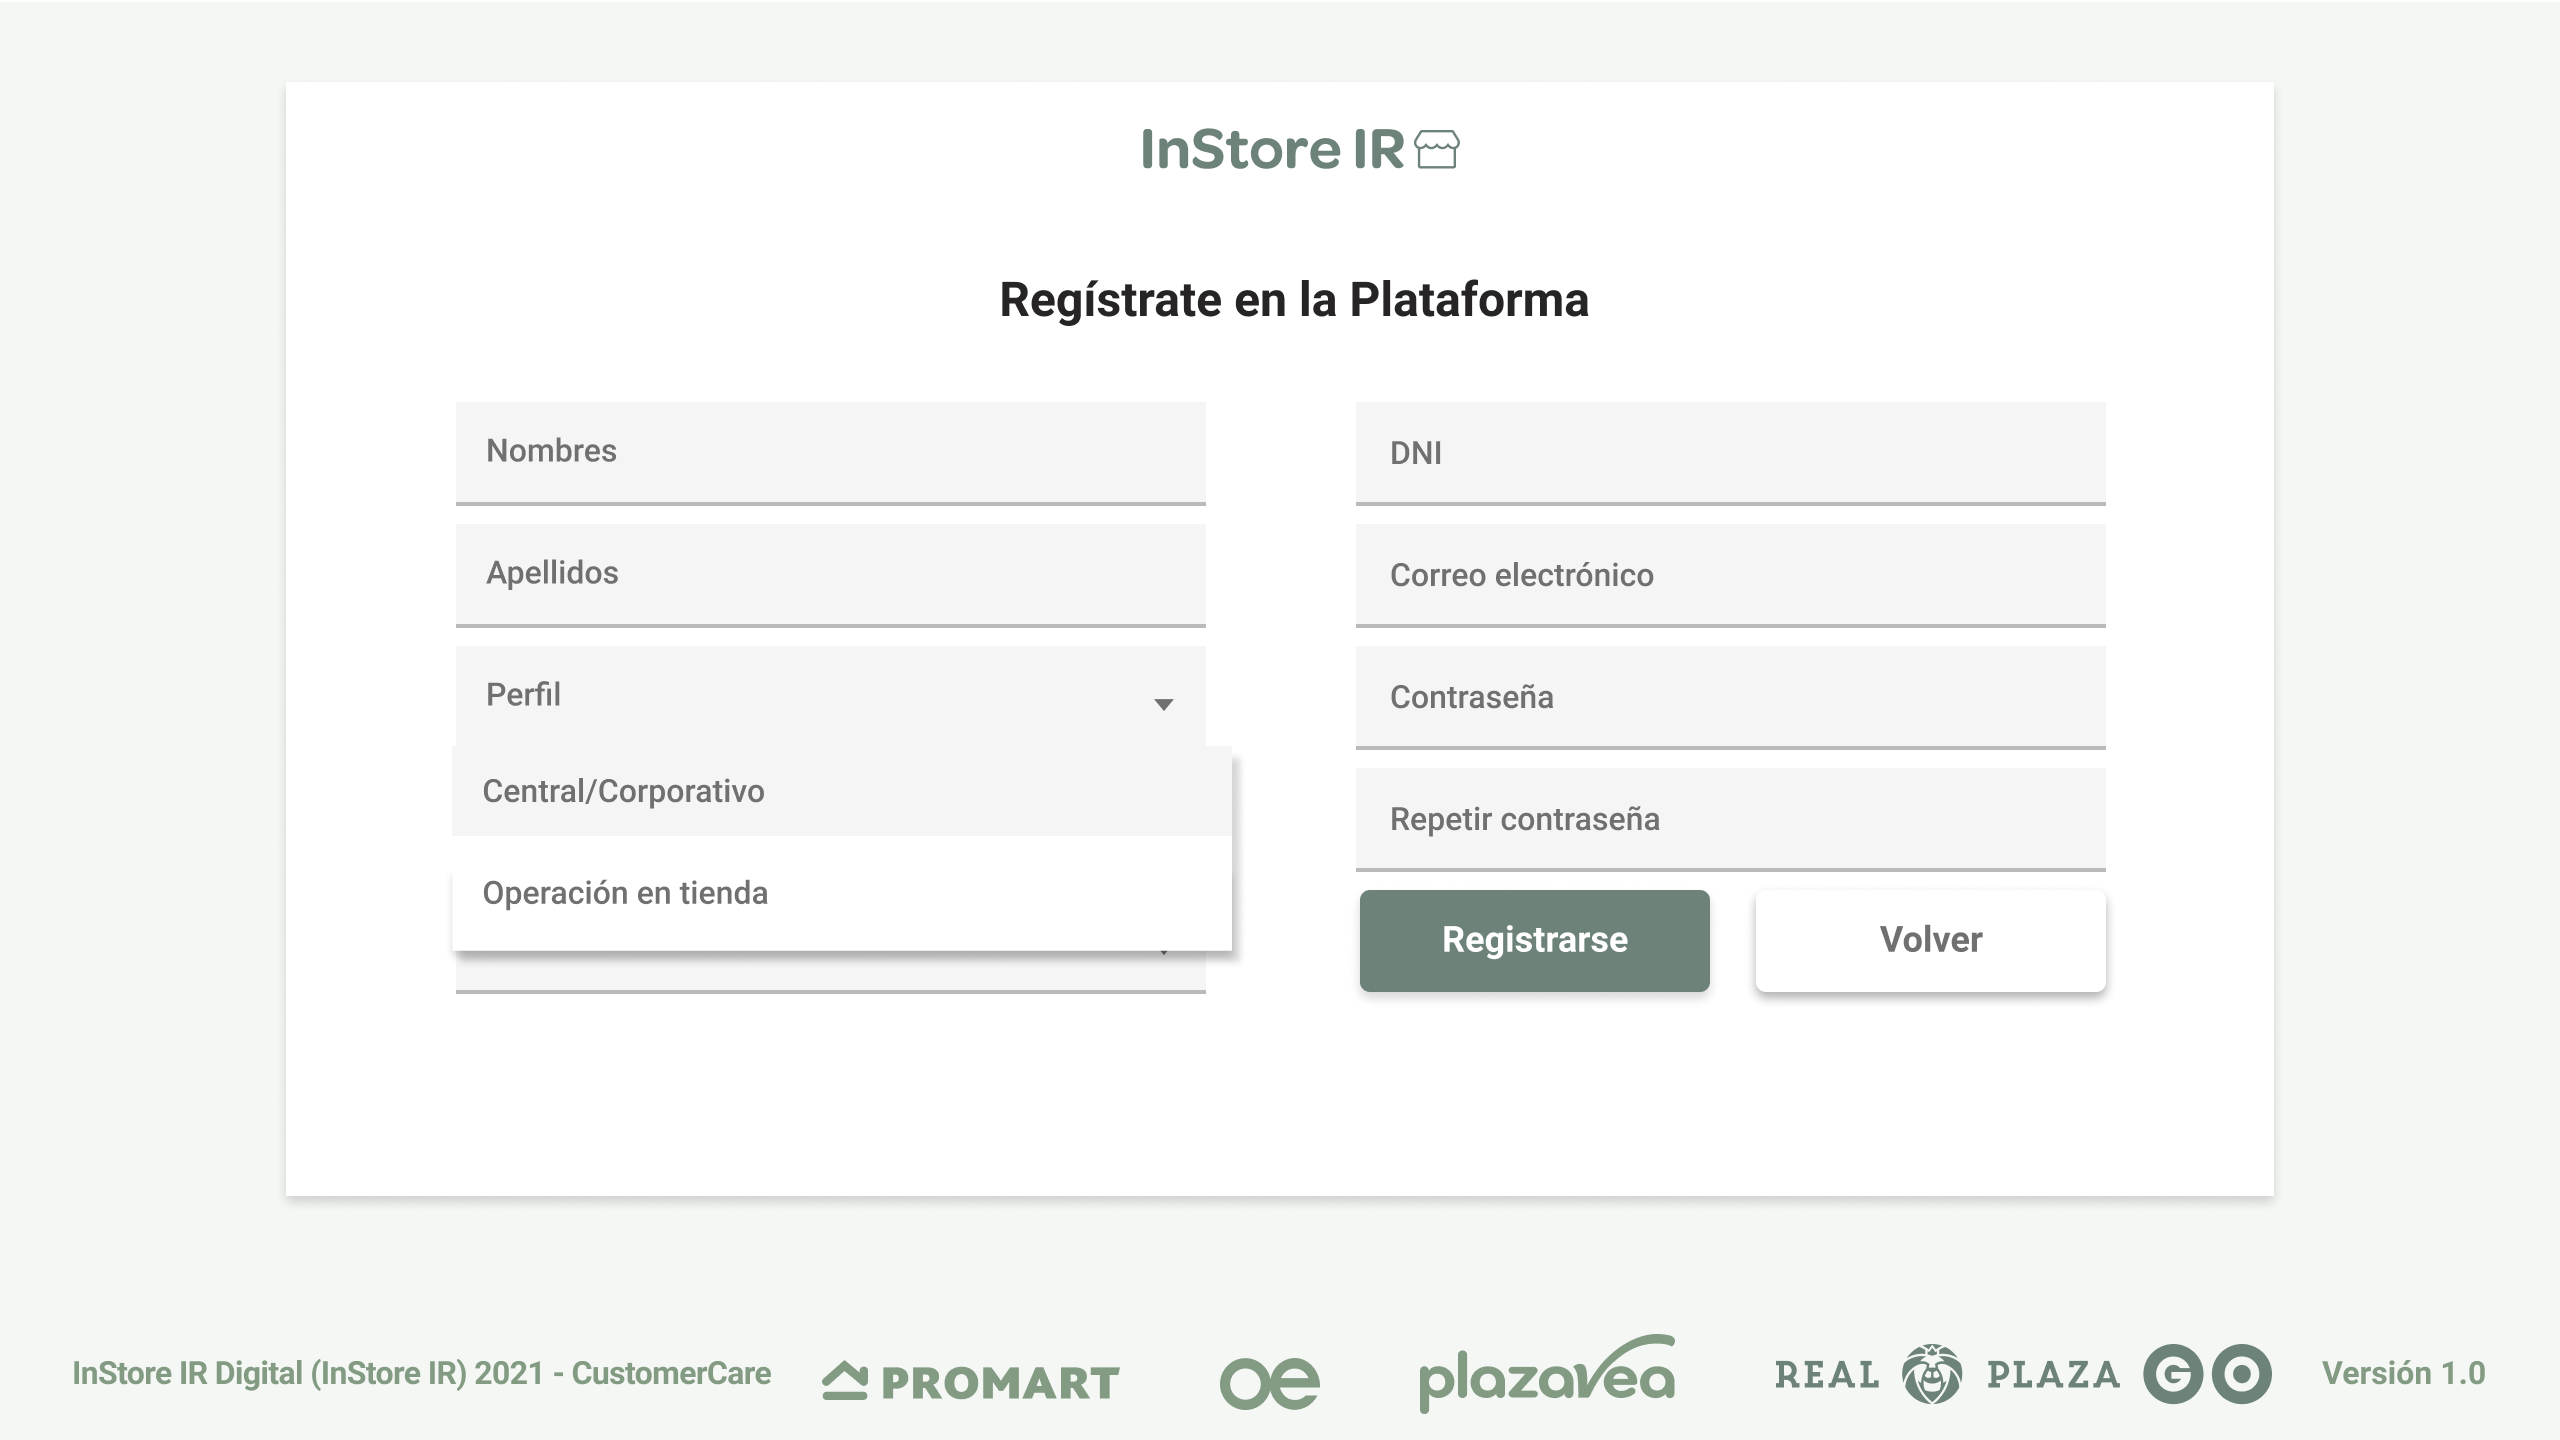
Task: Select the Apellidos text field
Action: [x=830, y=574]
